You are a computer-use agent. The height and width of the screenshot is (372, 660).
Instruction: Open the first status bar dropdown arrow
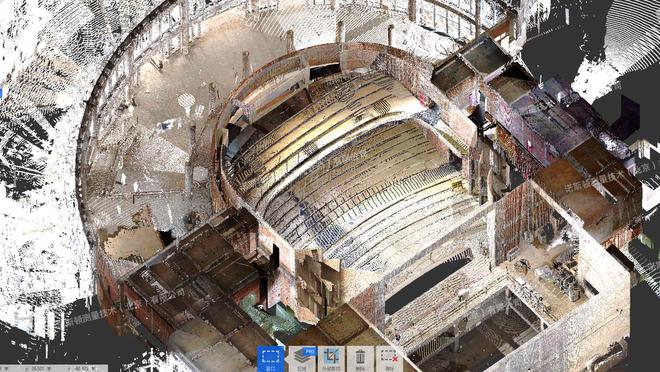pos(6,369)
